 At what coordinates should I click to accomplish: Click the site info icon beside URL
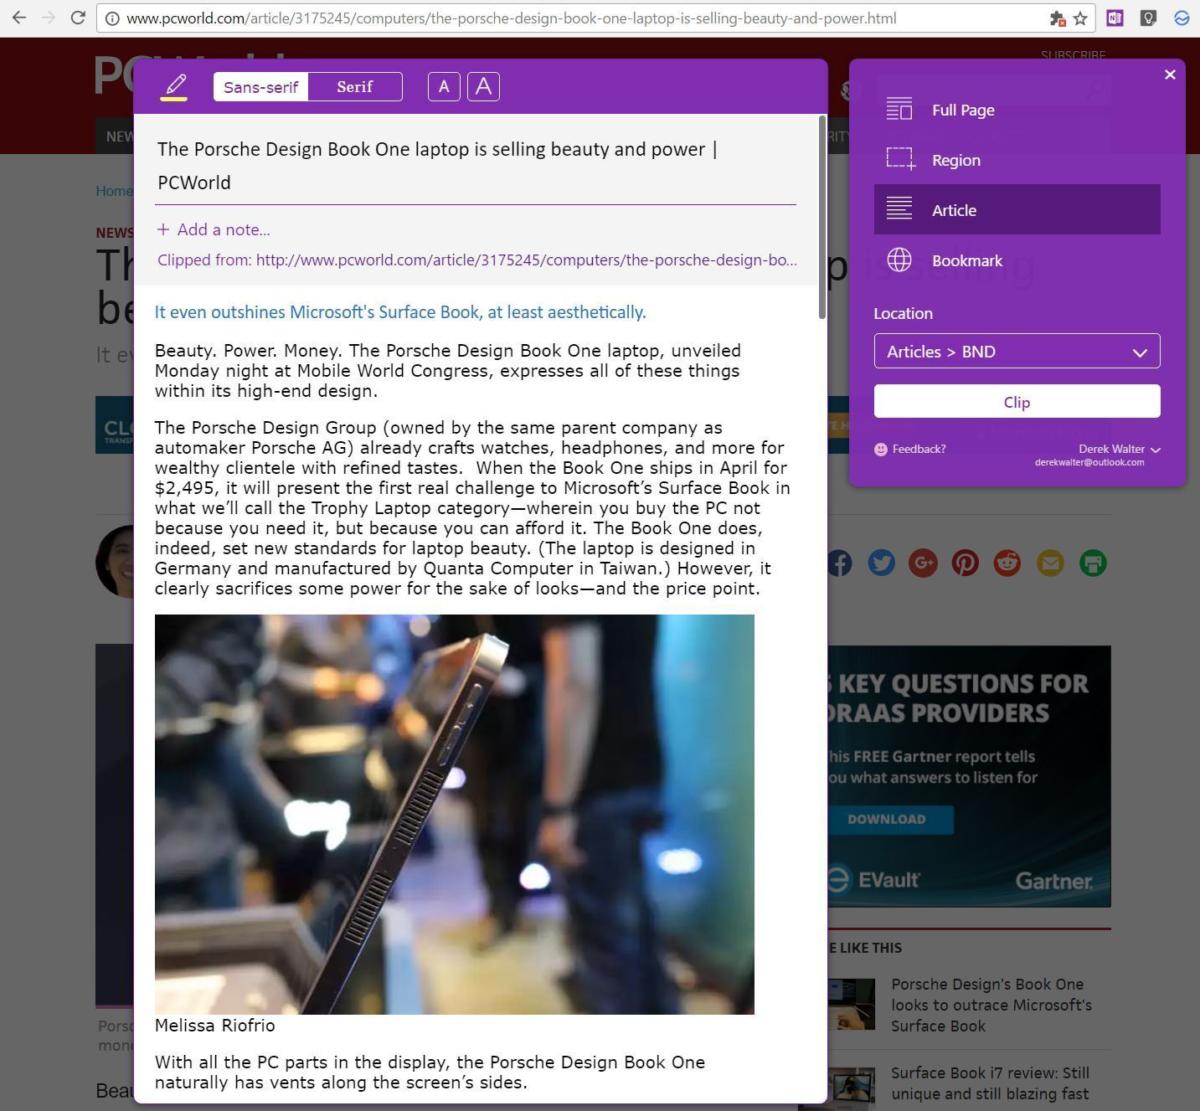click(x=113, y=18)
